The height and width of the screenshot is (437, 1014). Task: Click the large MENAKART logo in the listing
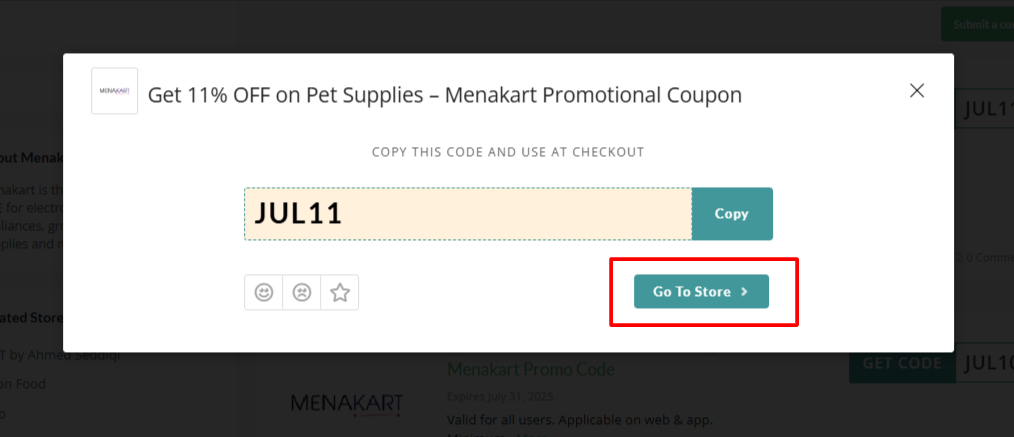pyautogui.click(x=346, y=403)
